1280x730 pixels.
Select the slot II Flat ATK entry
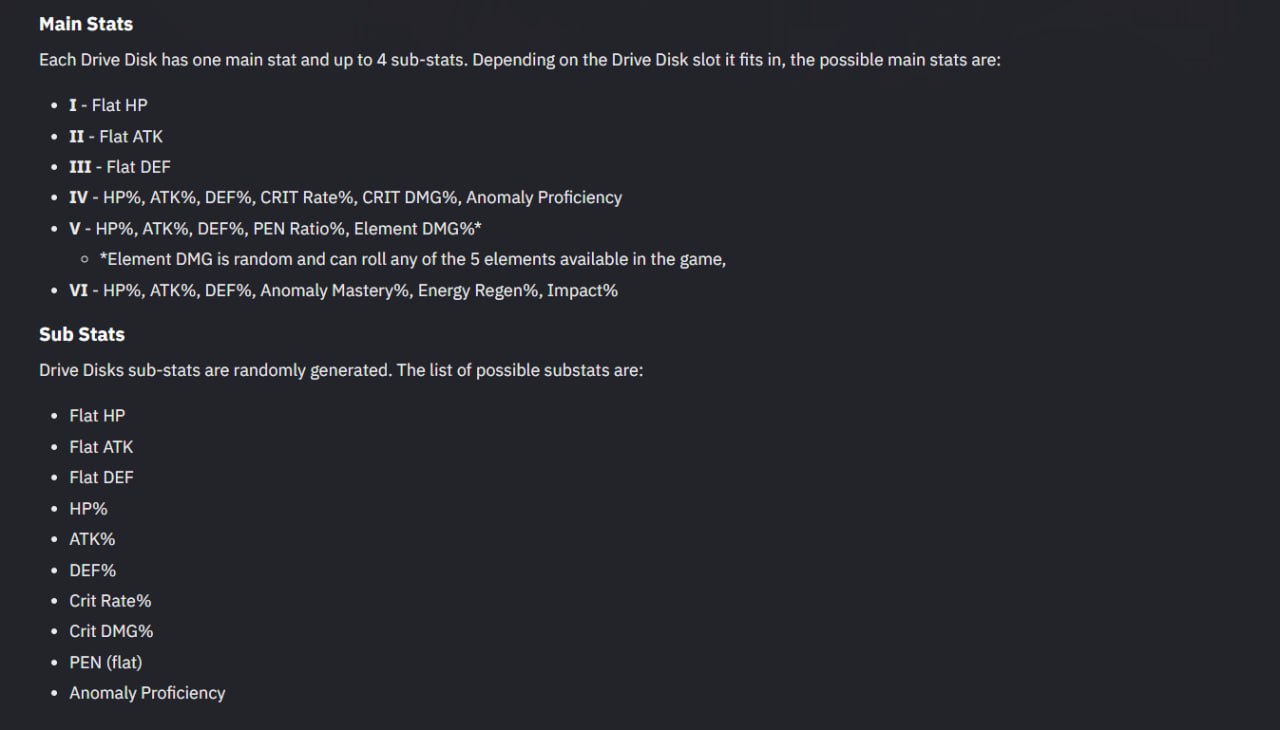[x=116, y=136]
